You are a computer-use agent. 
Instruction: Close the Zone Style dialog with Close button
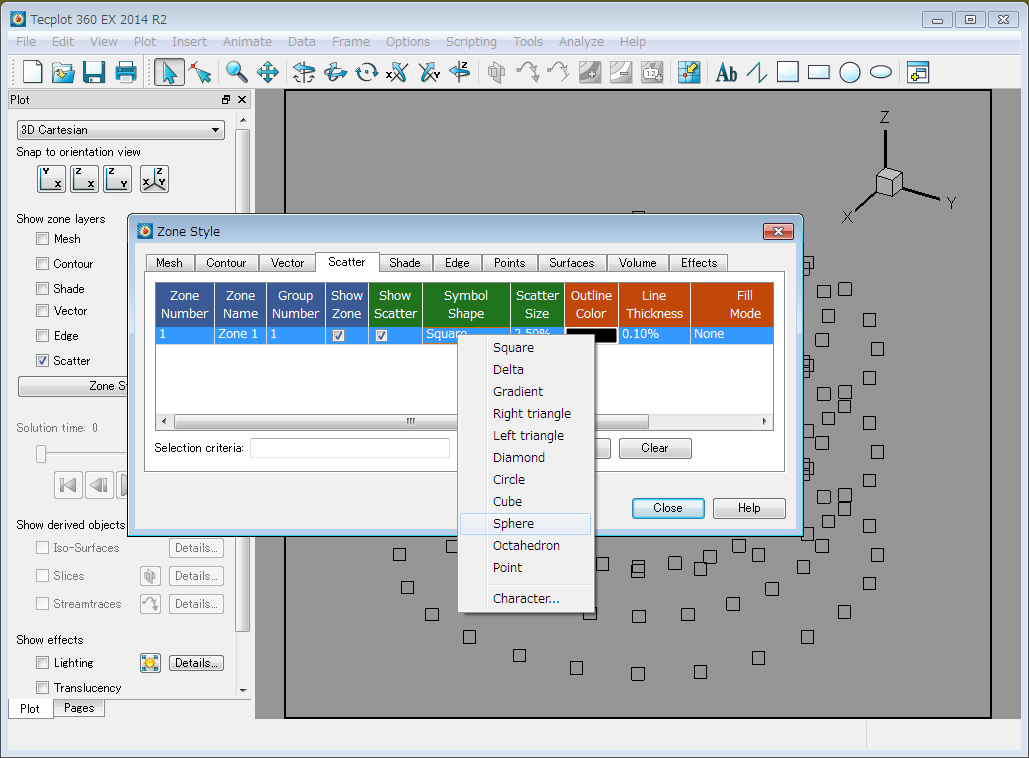coord(668,508)
